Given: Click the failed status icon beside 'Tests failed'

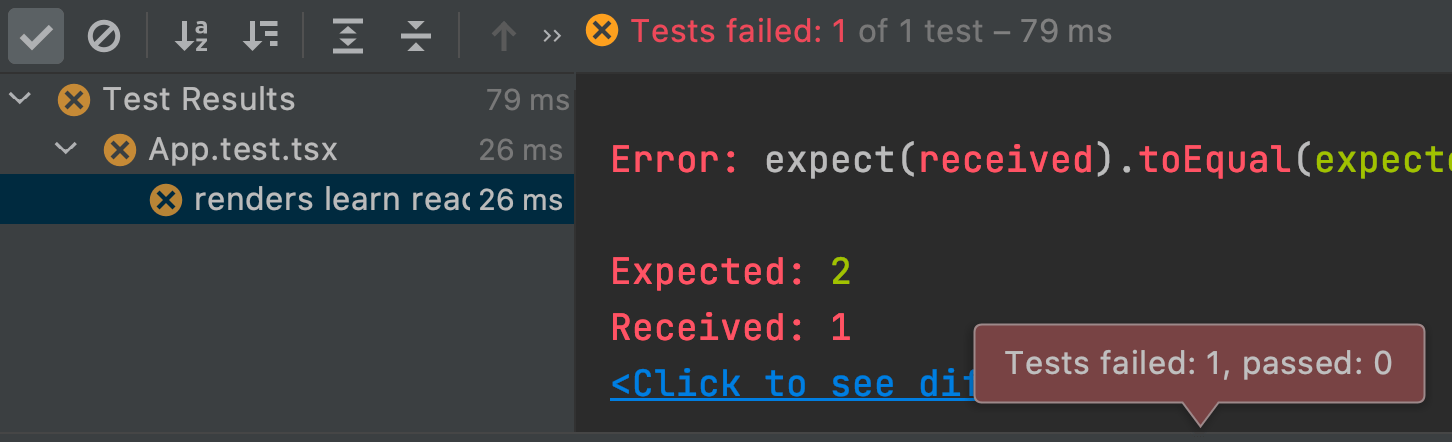Looking at the screenshot, I should [x=602, y=31].
